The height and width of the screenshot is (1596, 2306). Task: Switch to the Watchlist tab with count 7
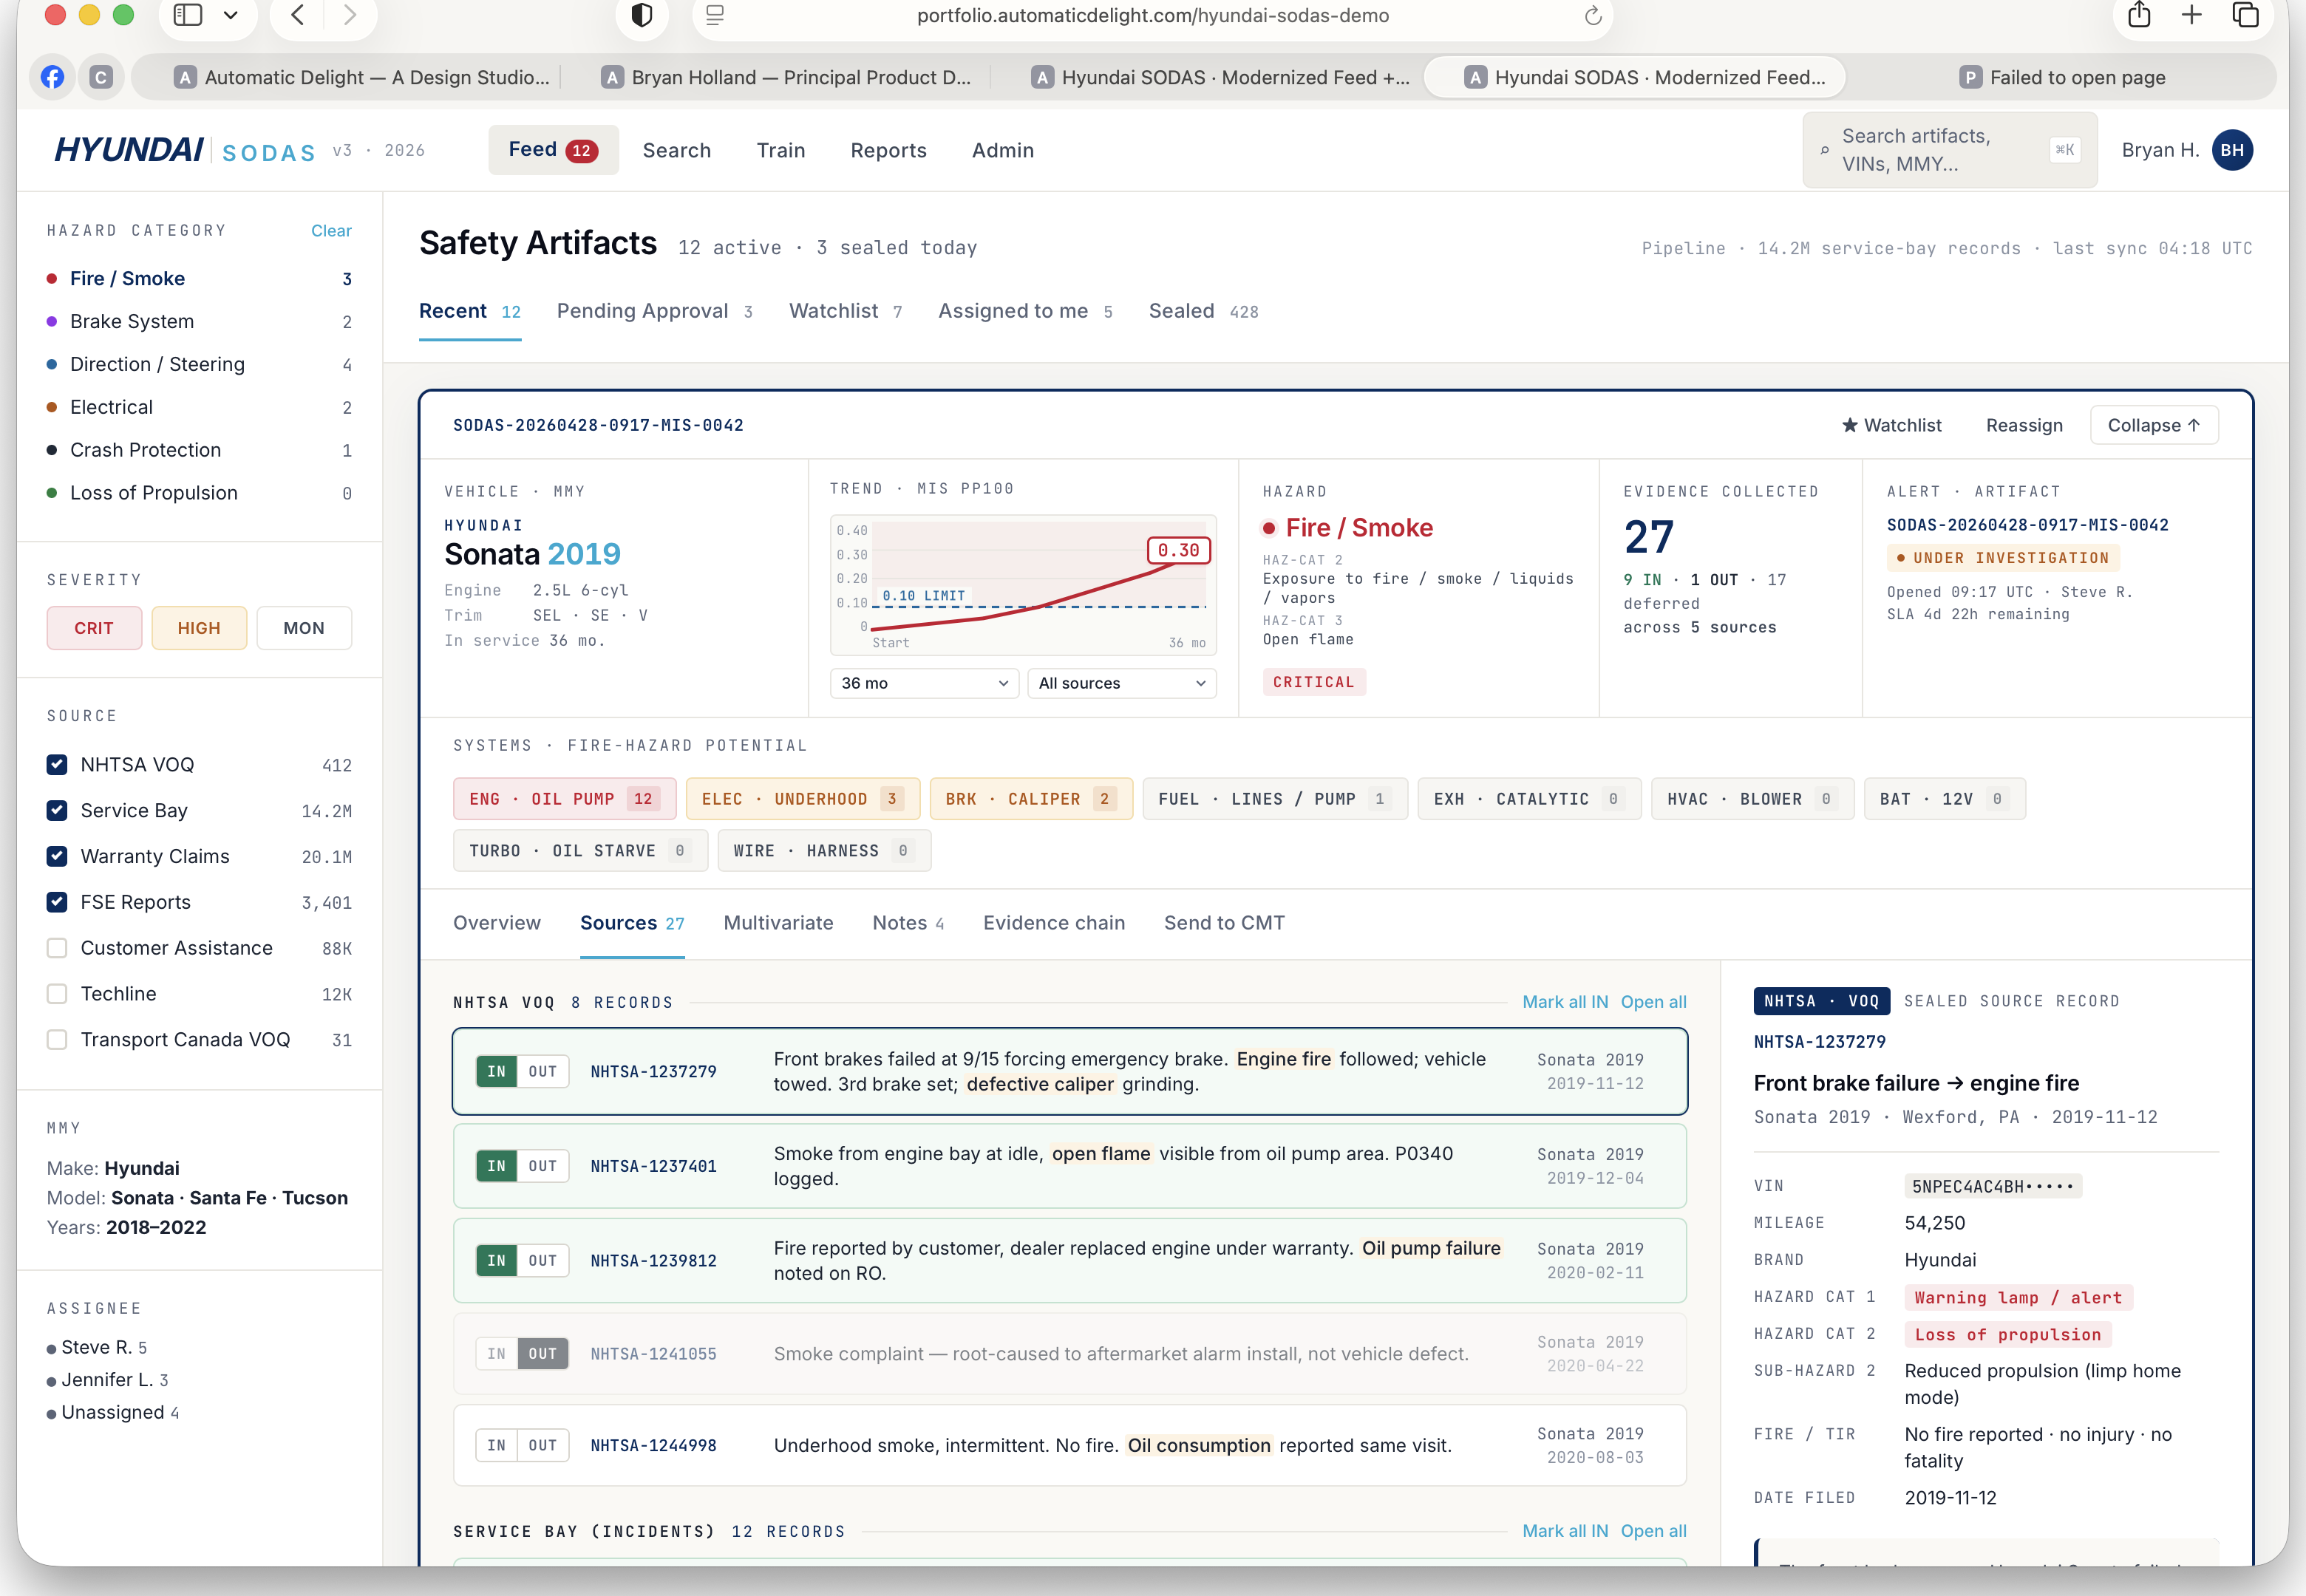[x=845, y=311]
